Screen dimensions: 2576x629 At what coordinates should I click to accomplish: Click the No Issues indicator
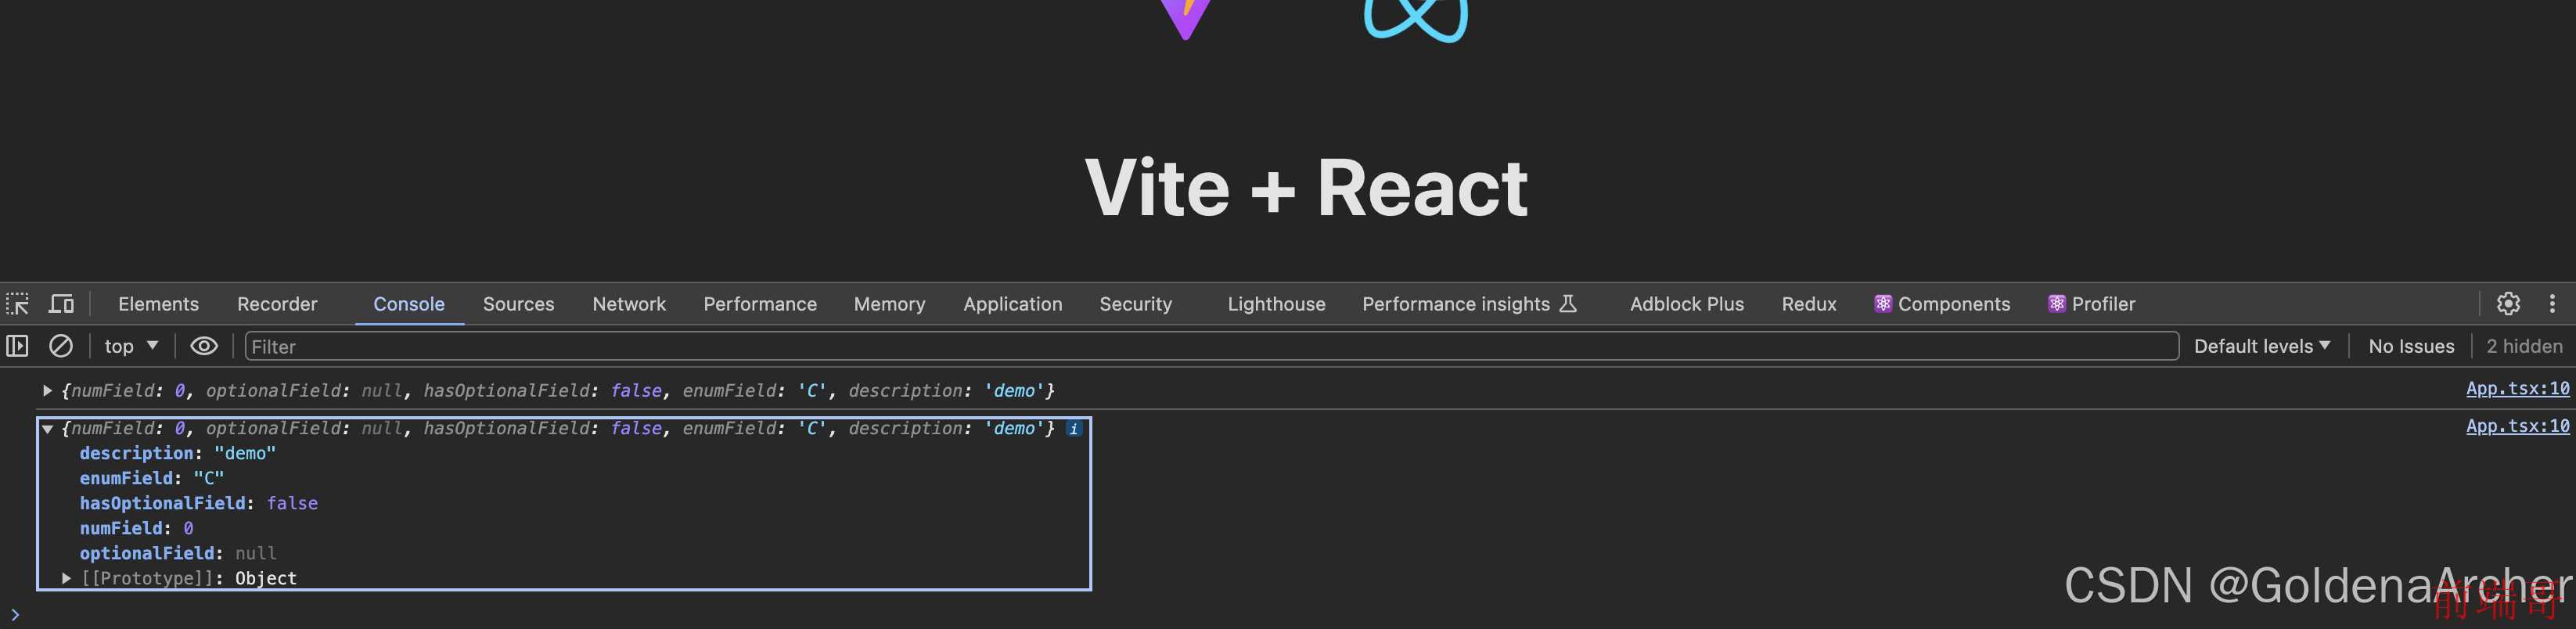coord(2411,346)
